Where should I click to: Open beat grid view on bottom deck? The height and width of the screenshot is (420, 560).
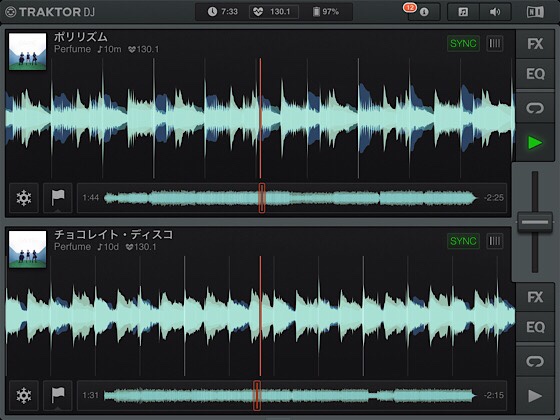pos(495,241)
